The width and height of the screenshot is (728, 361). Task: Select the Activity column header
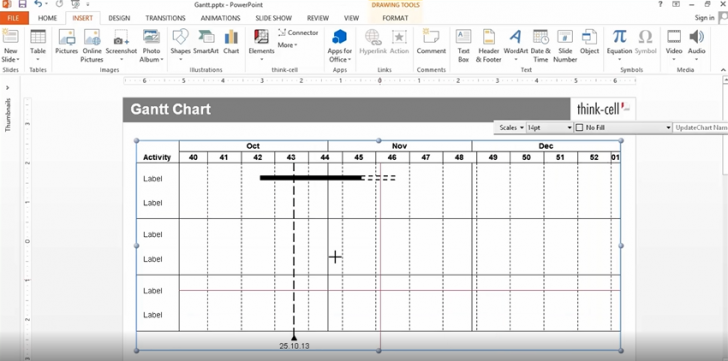(157, 157)
